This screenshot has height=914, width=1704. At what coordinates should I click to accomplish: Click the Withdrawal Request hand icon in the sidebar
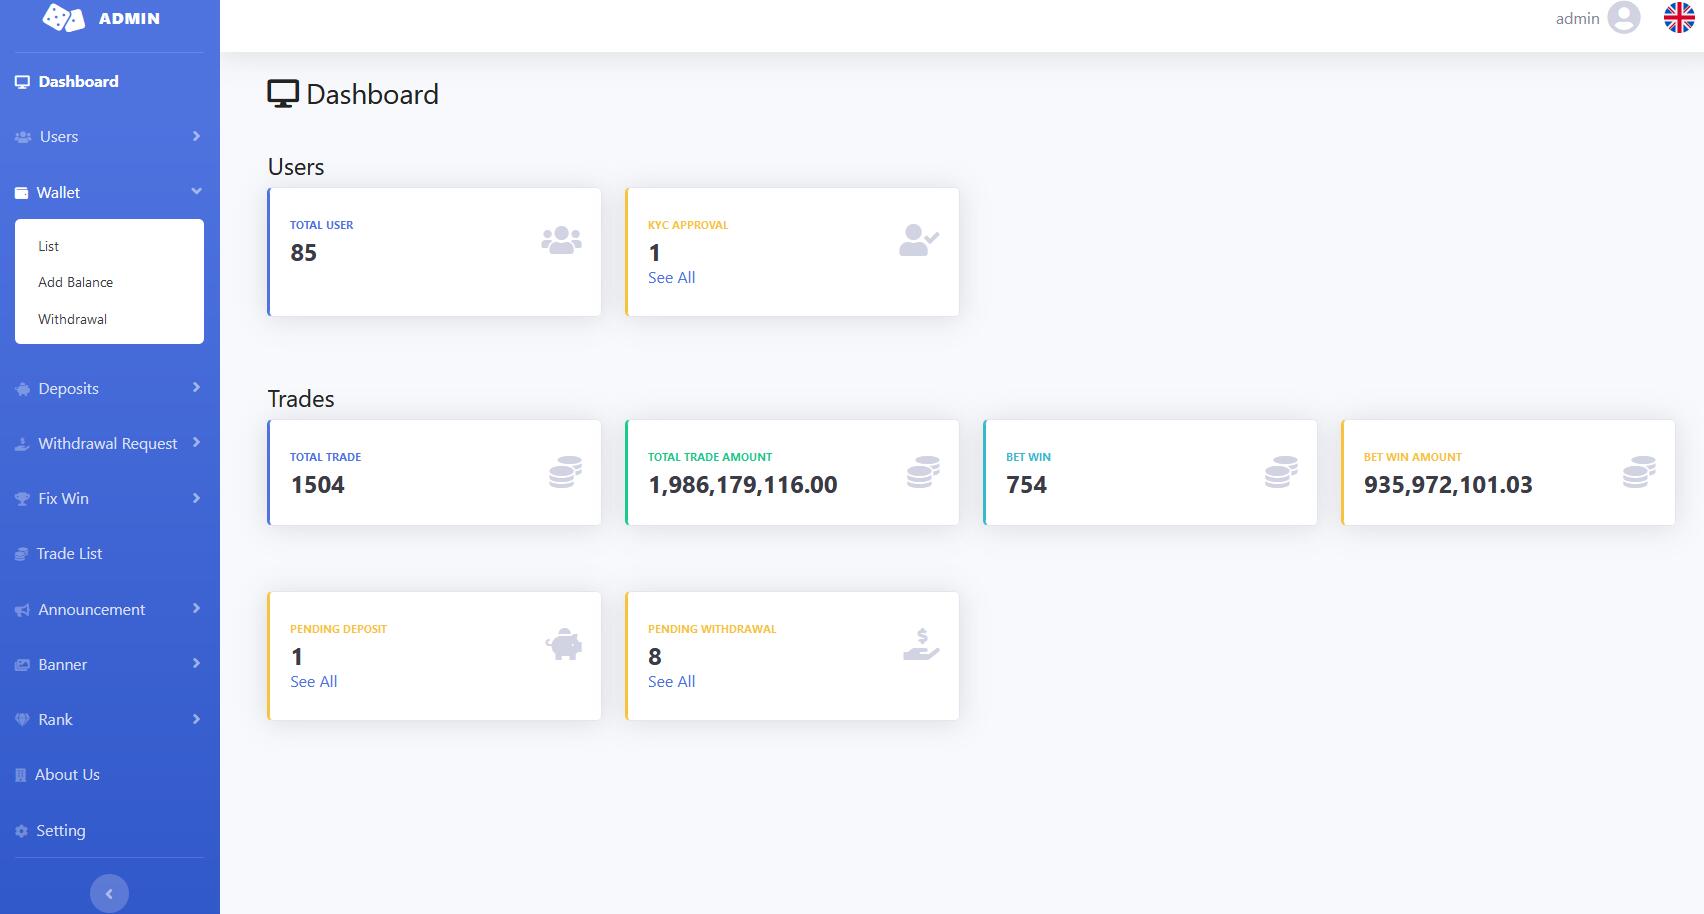(22, 444)
